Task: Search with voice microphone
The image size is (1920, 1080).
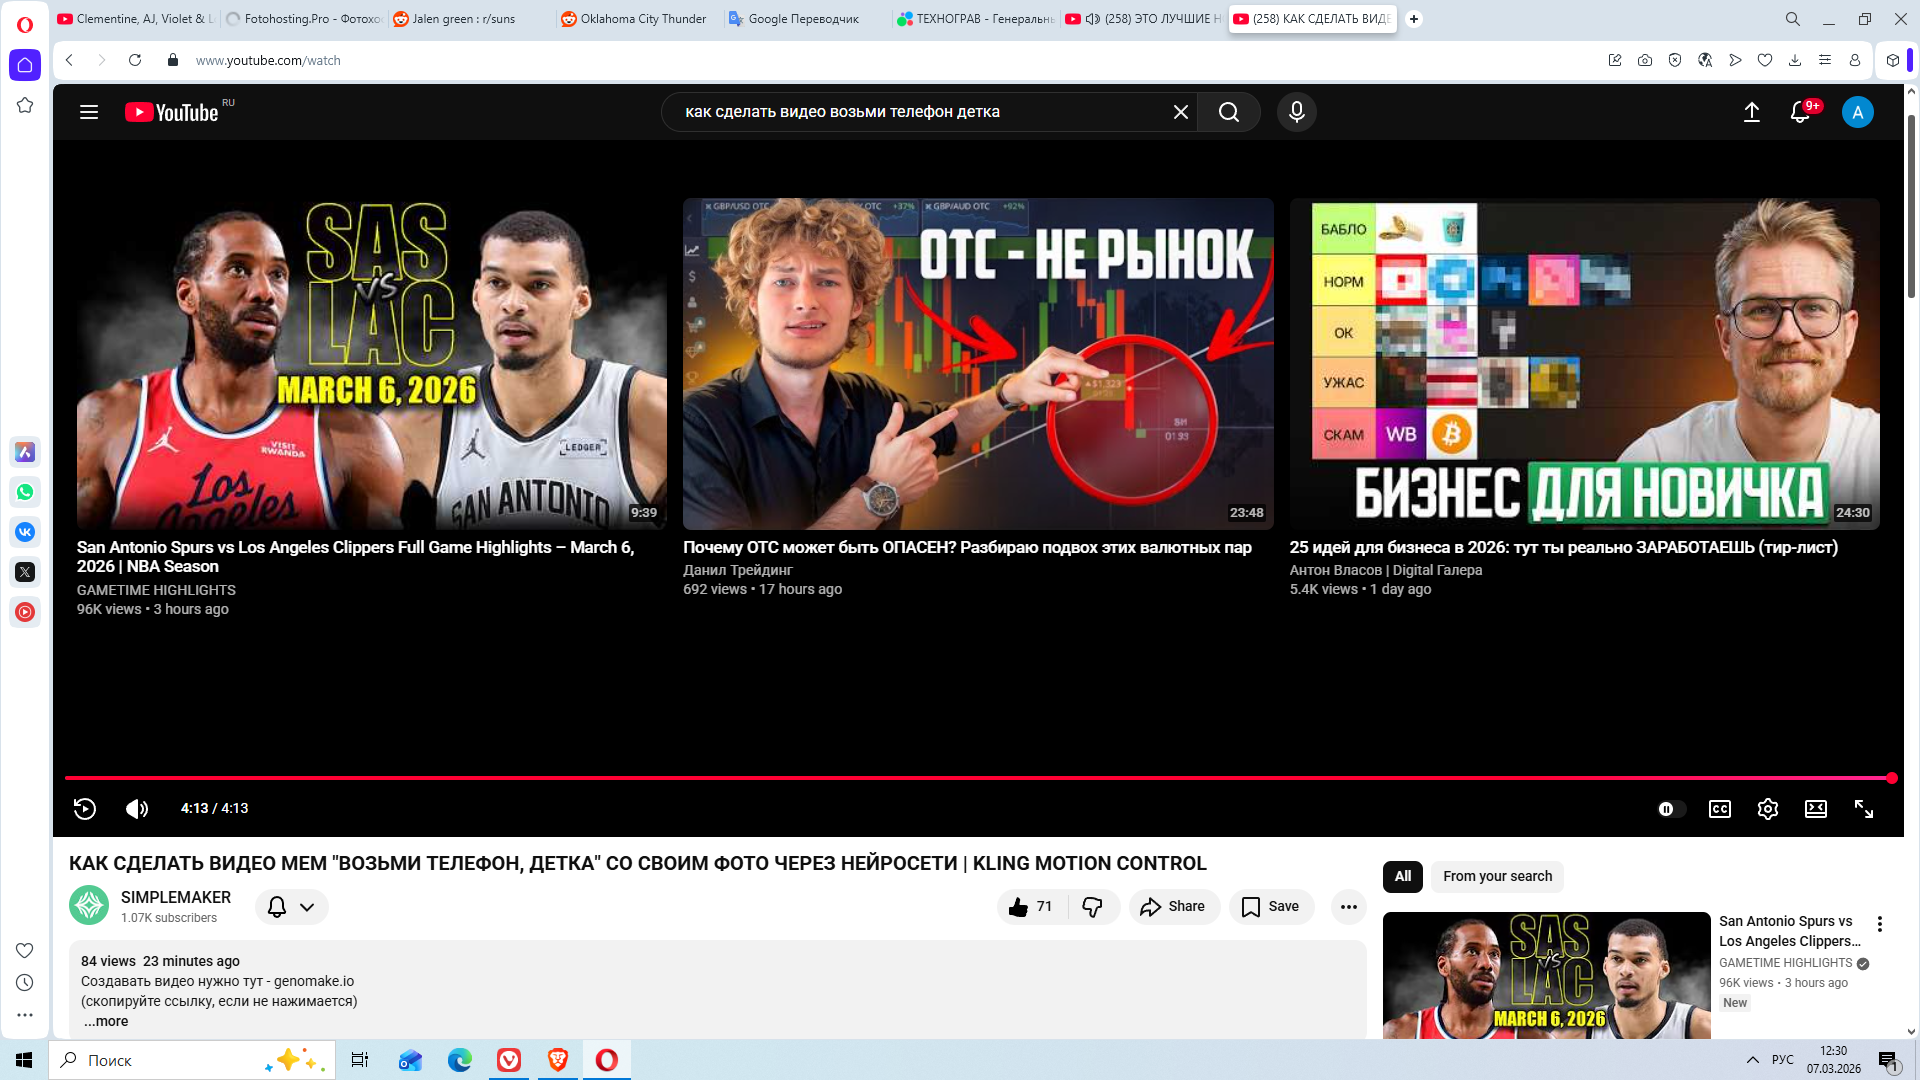Action: pos(1296,112)
